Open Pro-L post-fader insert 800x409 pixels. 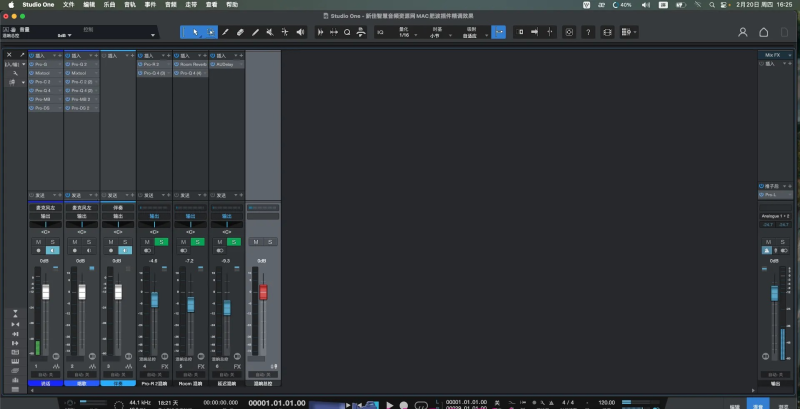pos(776,195)
